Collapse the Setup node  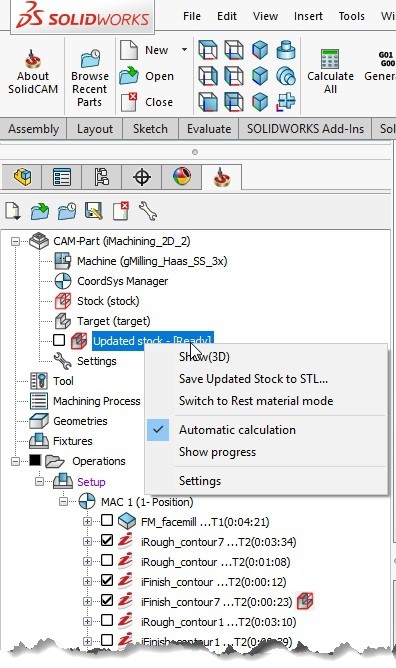pyautogui.click(x=39, y=481)
